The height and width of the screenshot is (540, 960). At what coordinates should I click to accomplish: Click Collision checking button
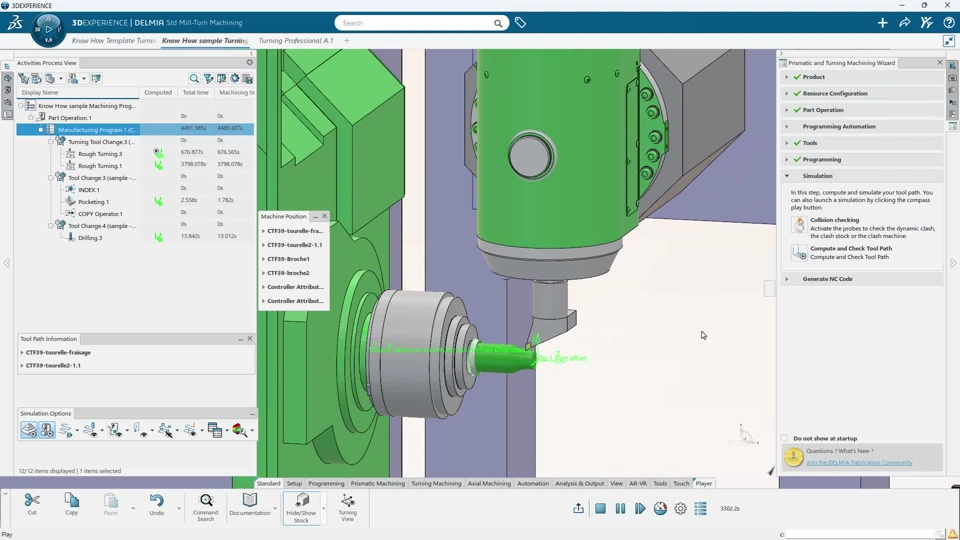click(799, 224)
